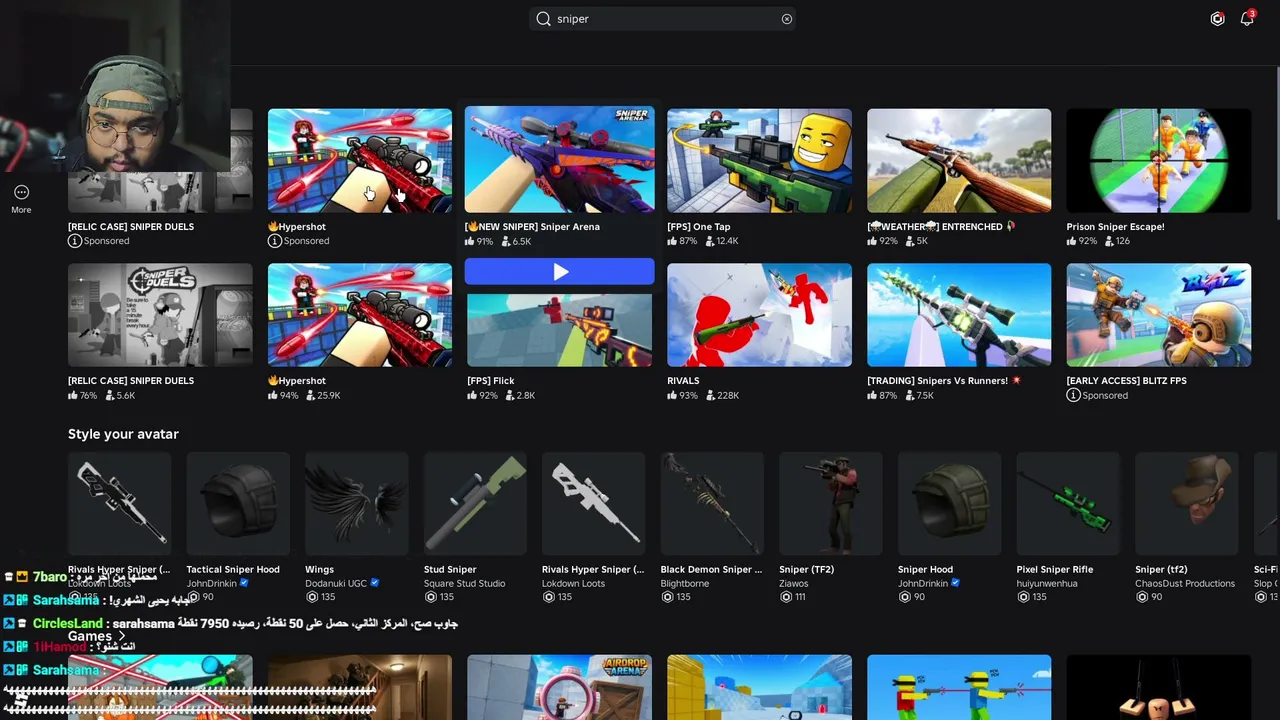Open the ENTRENCHED game thumbnail
Viewport: 1280px width, 720px height.
point(959,161)
